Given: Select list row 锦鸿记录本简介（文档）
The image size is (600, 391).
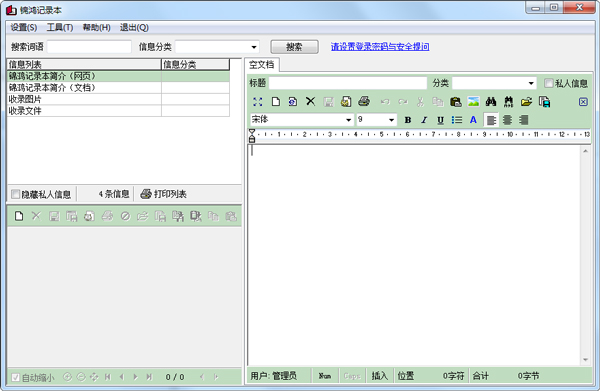Looking at the screenshot, I should click(x=119, y=88).
